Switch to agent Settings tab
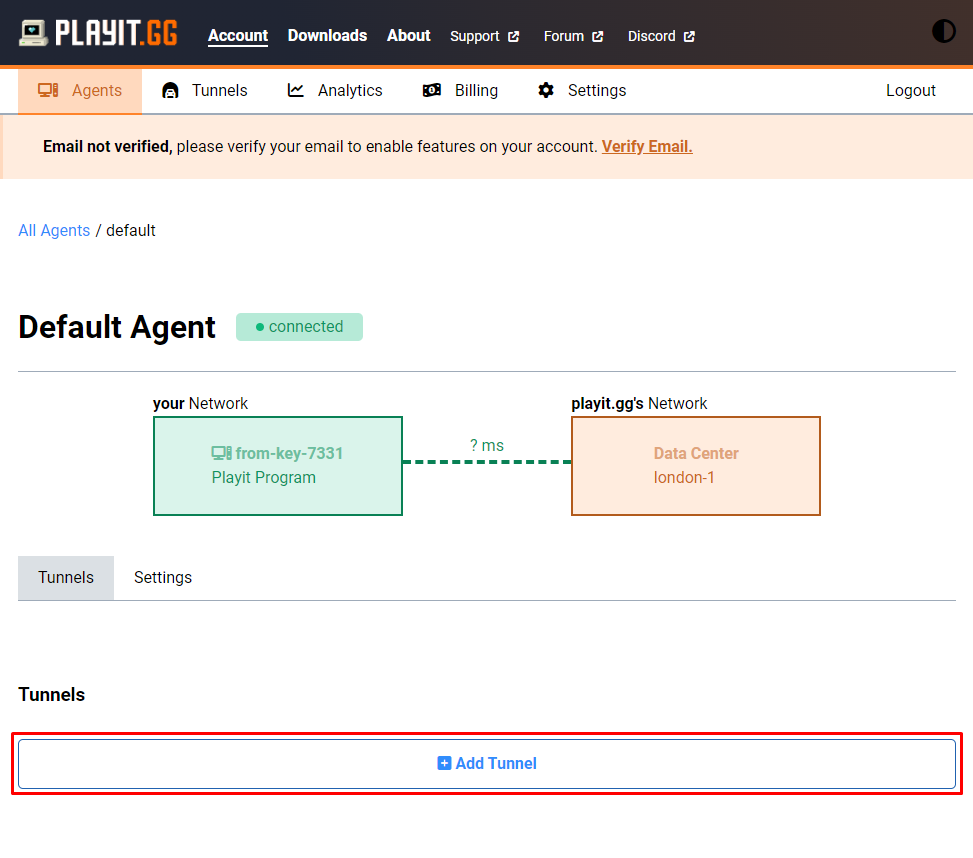 [163, 577]
